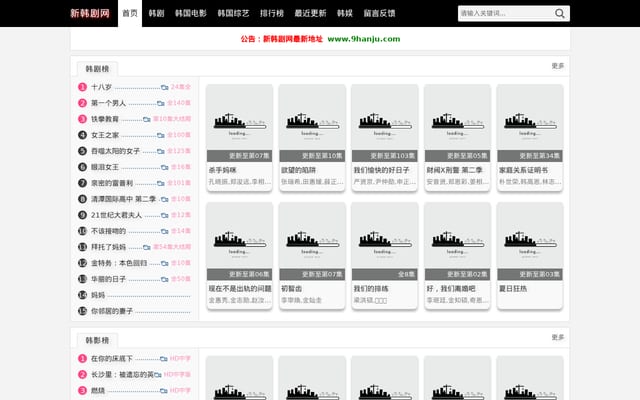This screenshot has height=400, width=640.
Task: Go to the 首页 home tab
Action: point(130,13)
